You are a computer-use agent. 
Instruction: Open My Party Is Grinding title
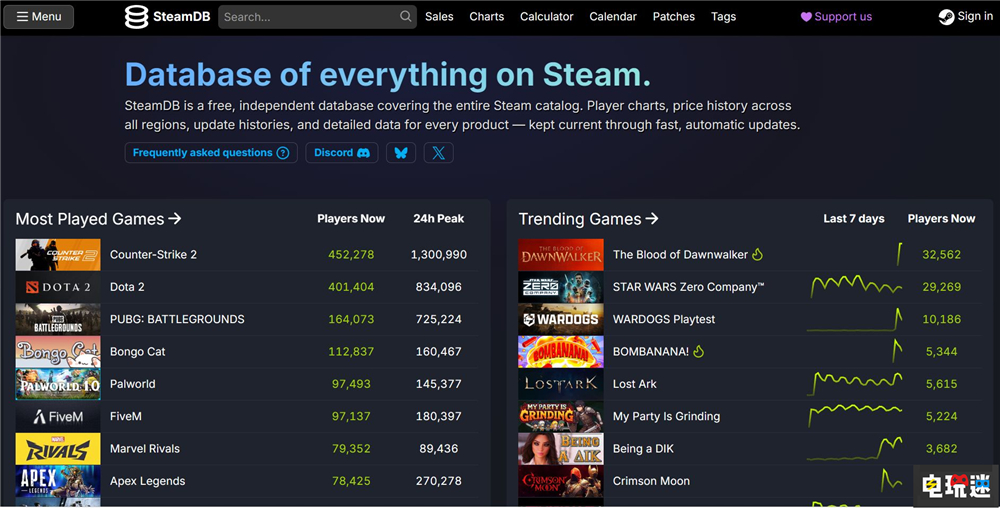pos(666,417)
